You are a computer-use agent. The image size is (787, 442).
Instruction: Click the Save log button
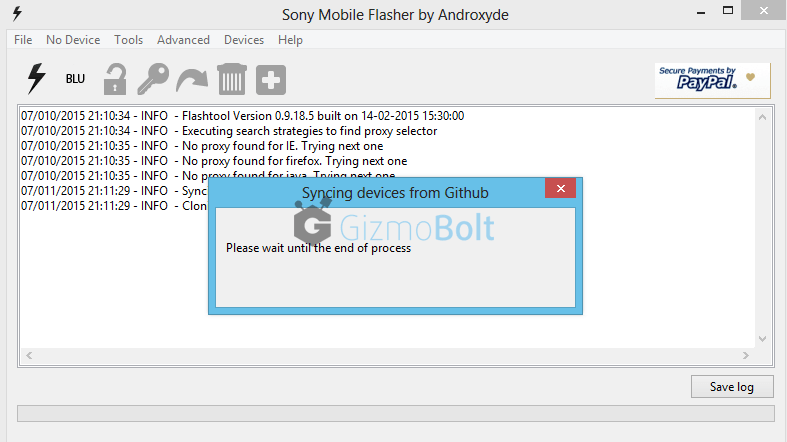pos(732,387)
